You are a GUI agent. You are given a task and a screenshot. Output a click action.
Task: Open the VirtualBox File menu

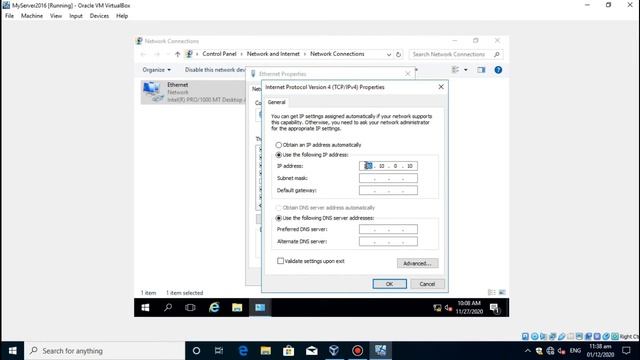[x=9, y=16]
